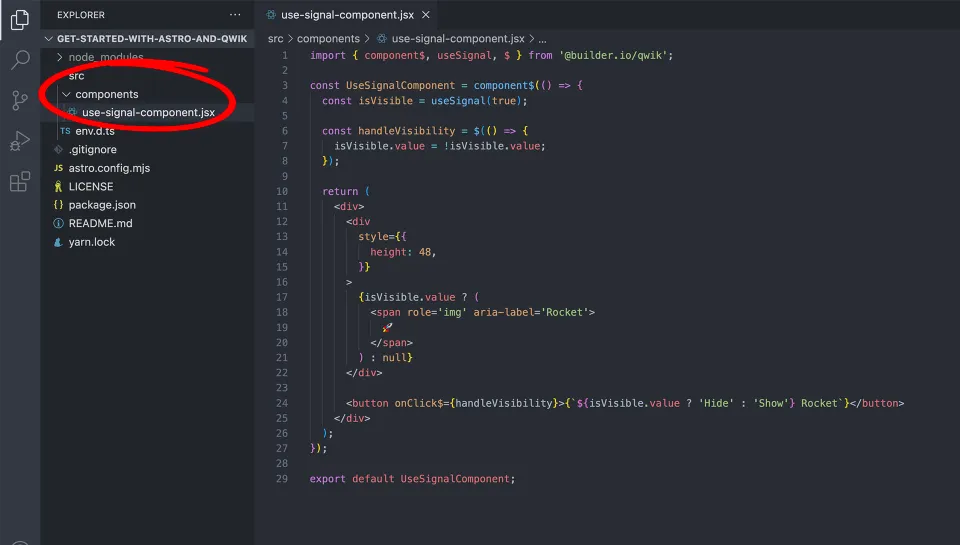Click 'useSignal(true)' on line 4
Image resolution: width=960 pixels, height=545 pixels.
click(476, 100)
